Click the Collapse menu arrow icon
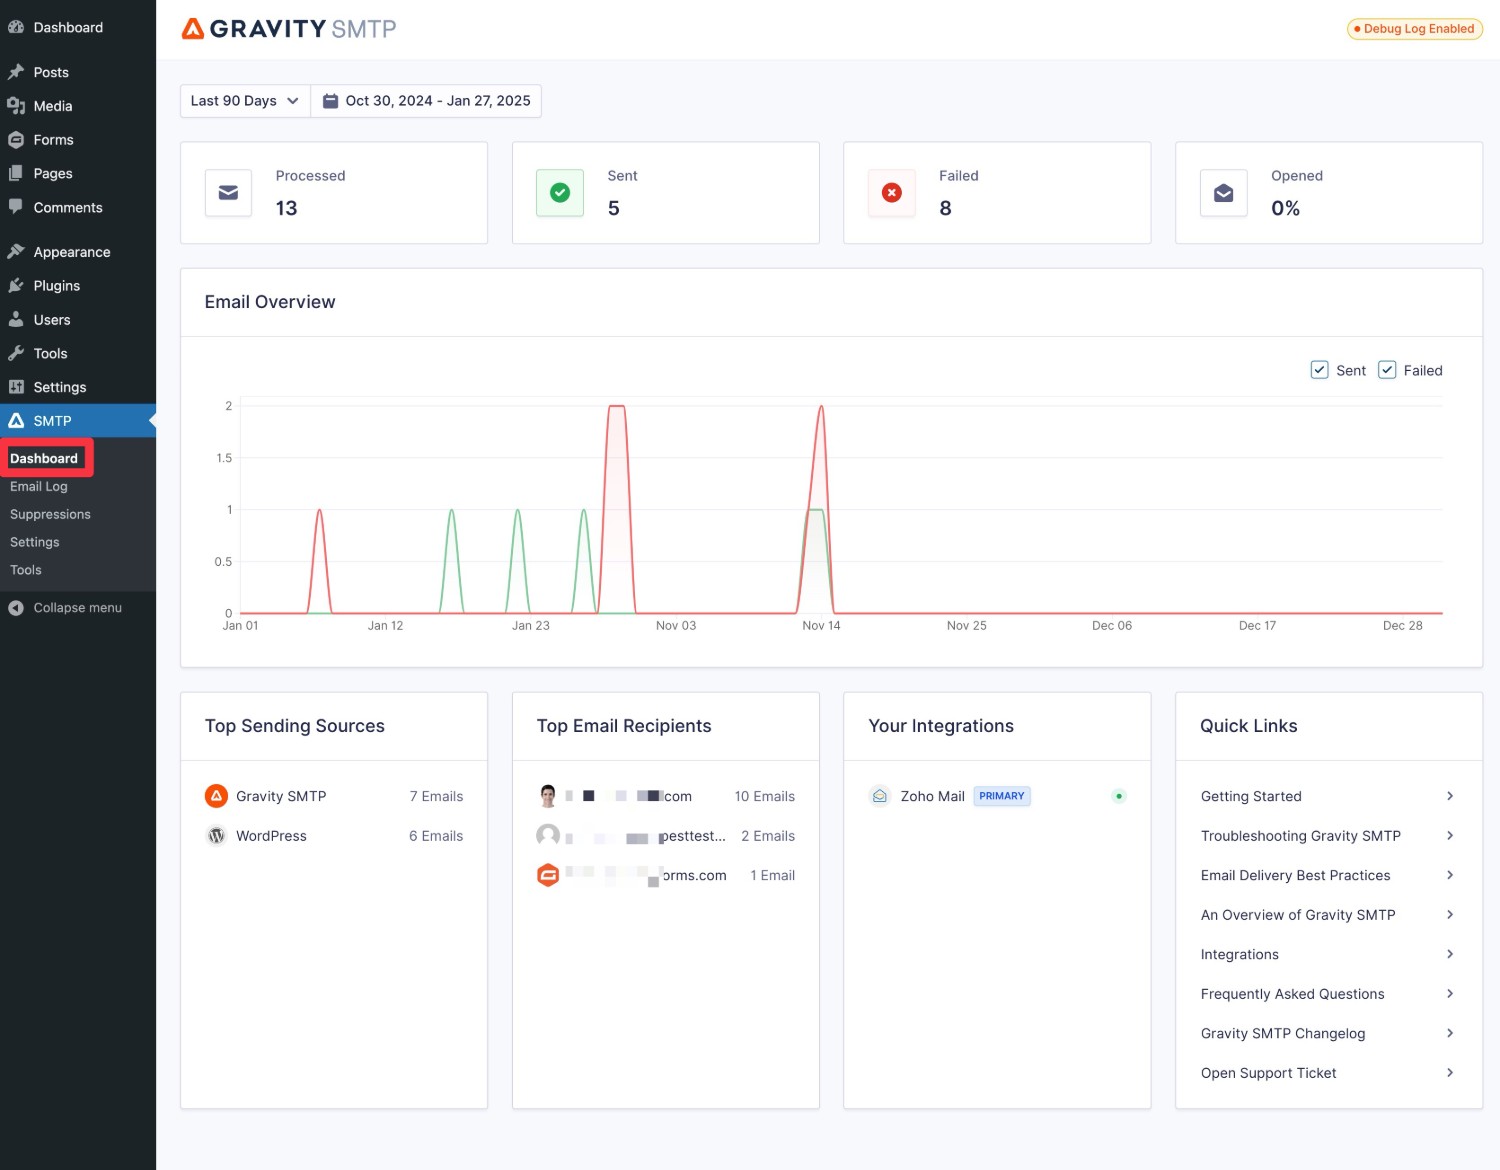Viewport: 1500px width, 1170px height. (16, 608)
